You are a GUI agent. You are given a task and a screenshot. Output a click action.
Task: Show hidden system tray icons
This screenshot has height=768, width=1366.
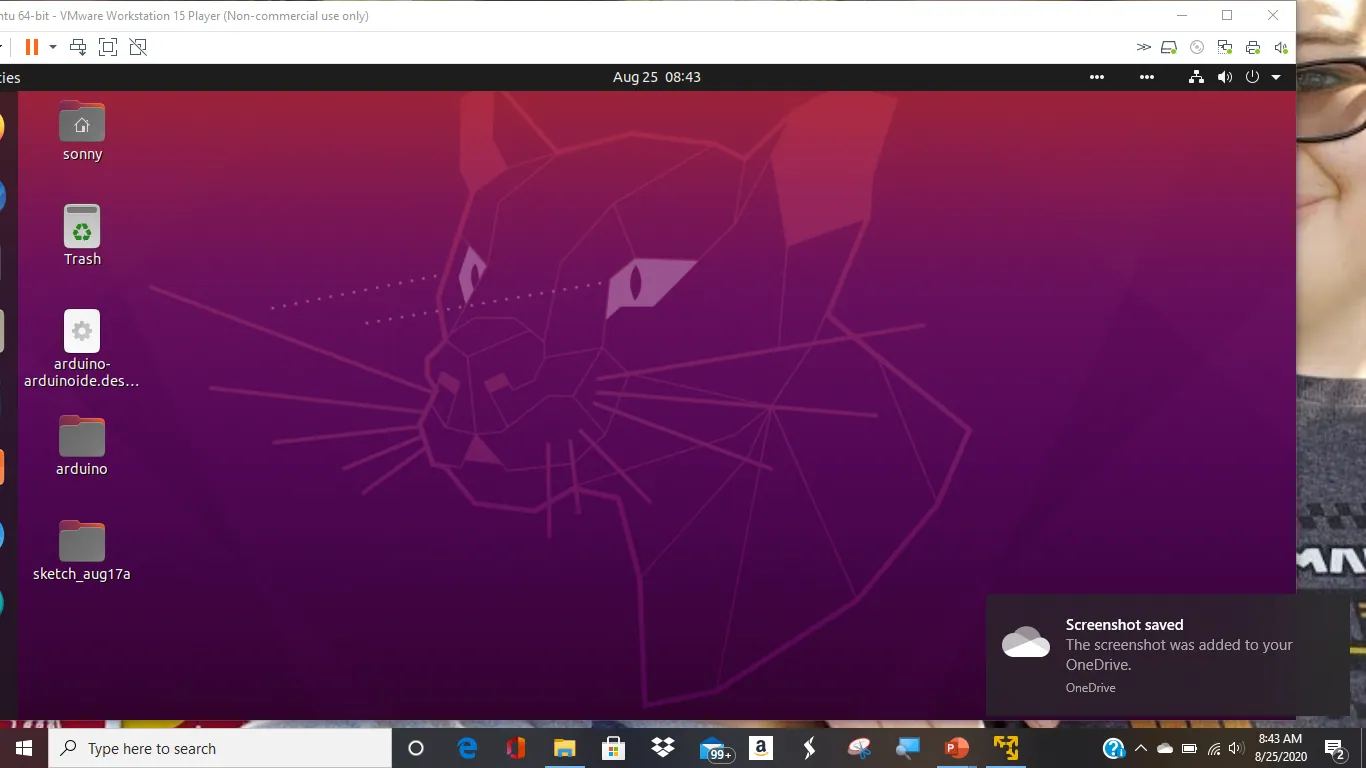(x=1141, y=748)
